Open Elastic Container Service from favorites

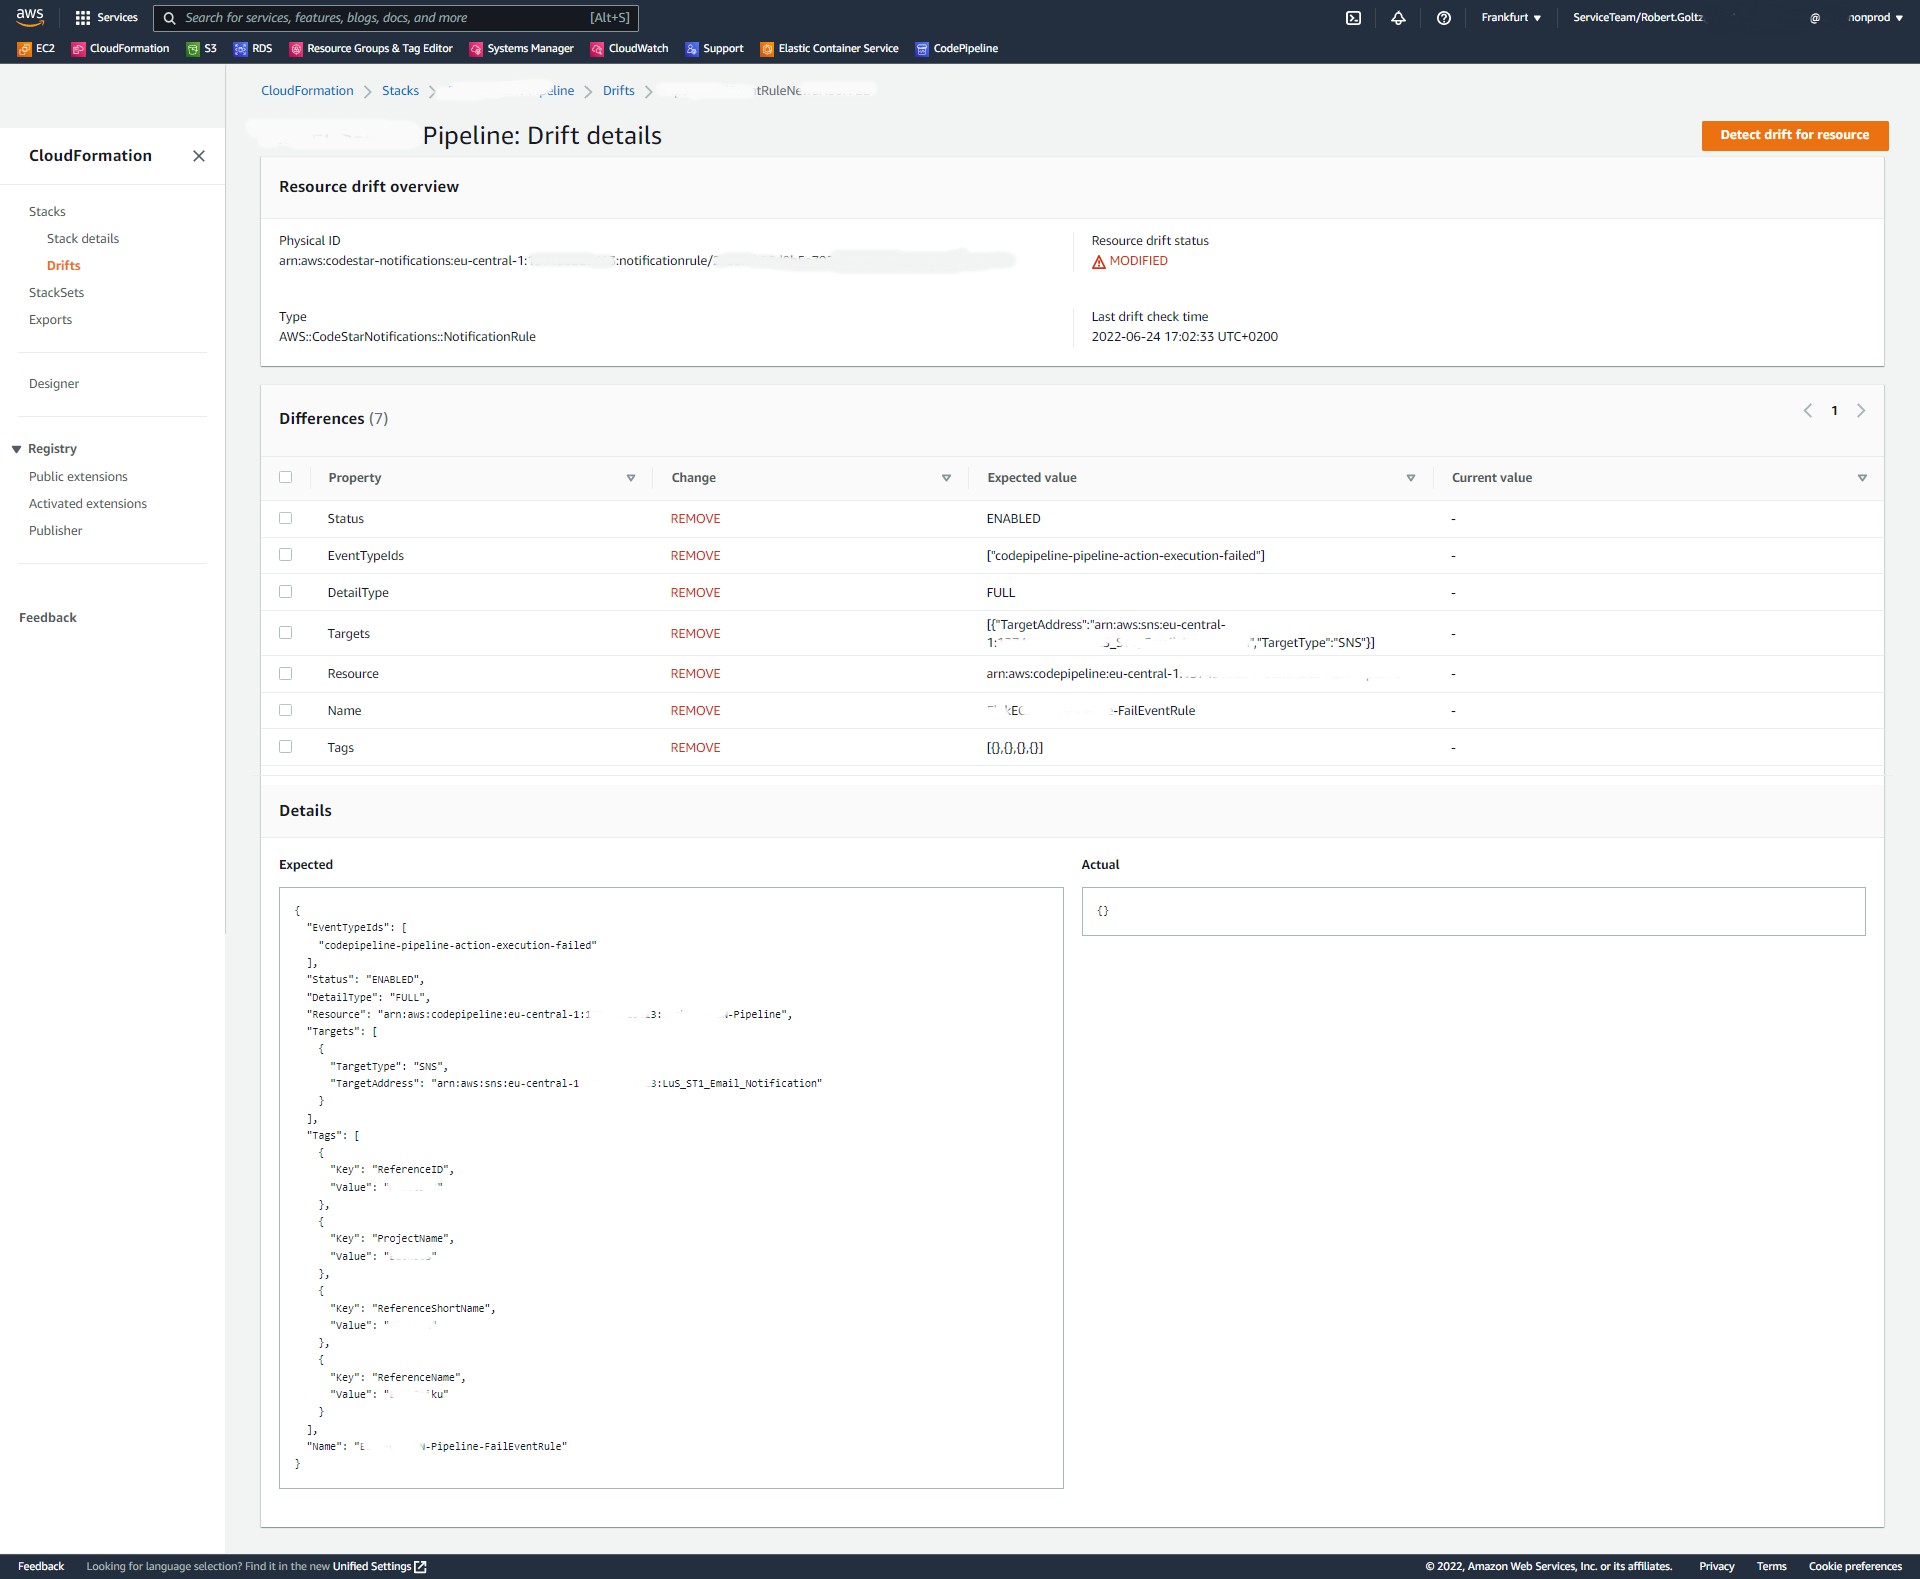pos(829,48)
